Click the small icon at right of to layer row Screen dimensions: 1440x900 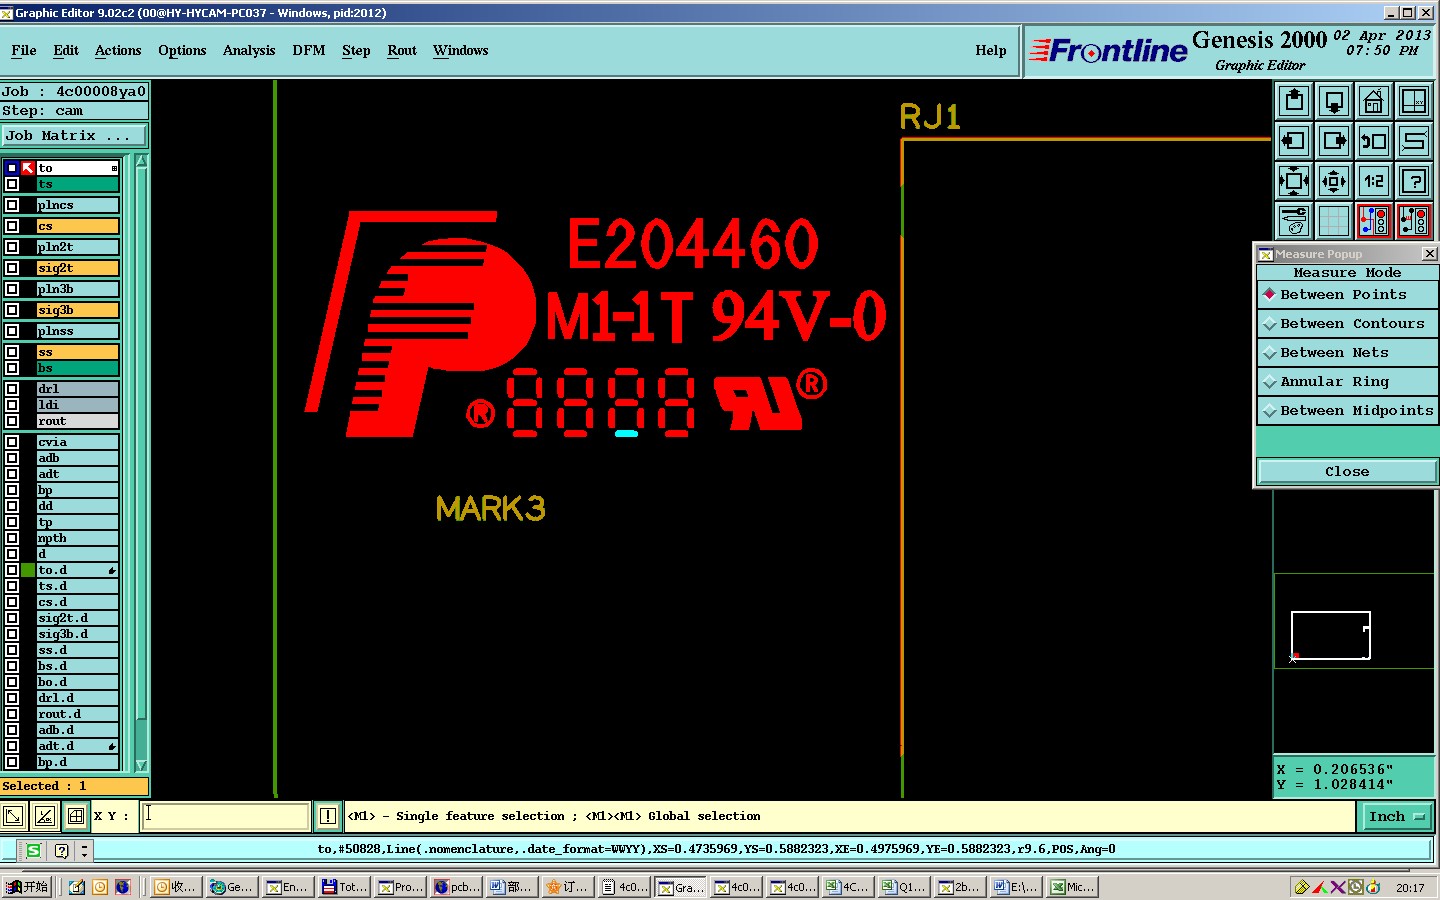(x=114, y=168)
